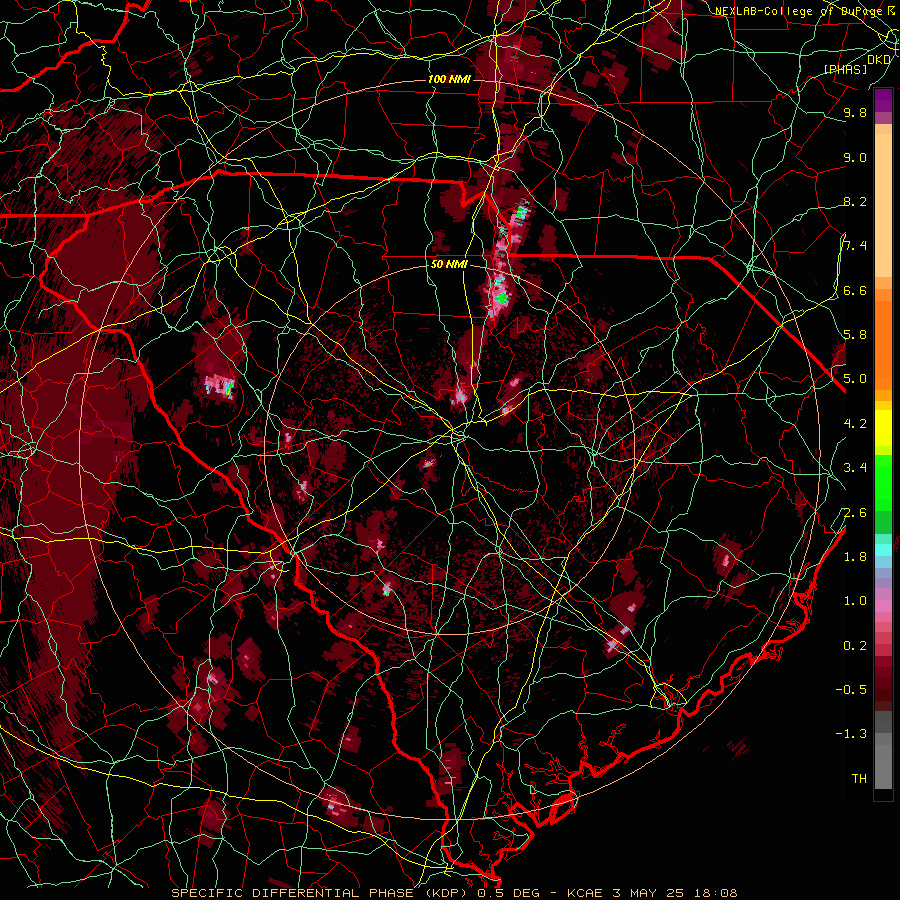Click the 18:08 timestamp in caption
The width and height of the screenshot is (900, 900).
718,893
